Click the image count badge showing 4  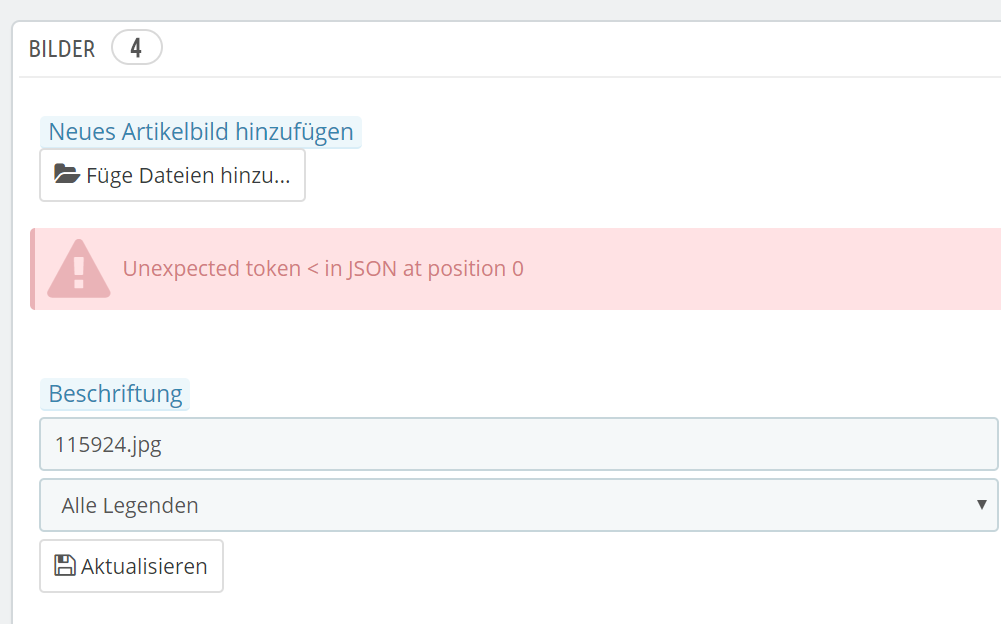136,48
